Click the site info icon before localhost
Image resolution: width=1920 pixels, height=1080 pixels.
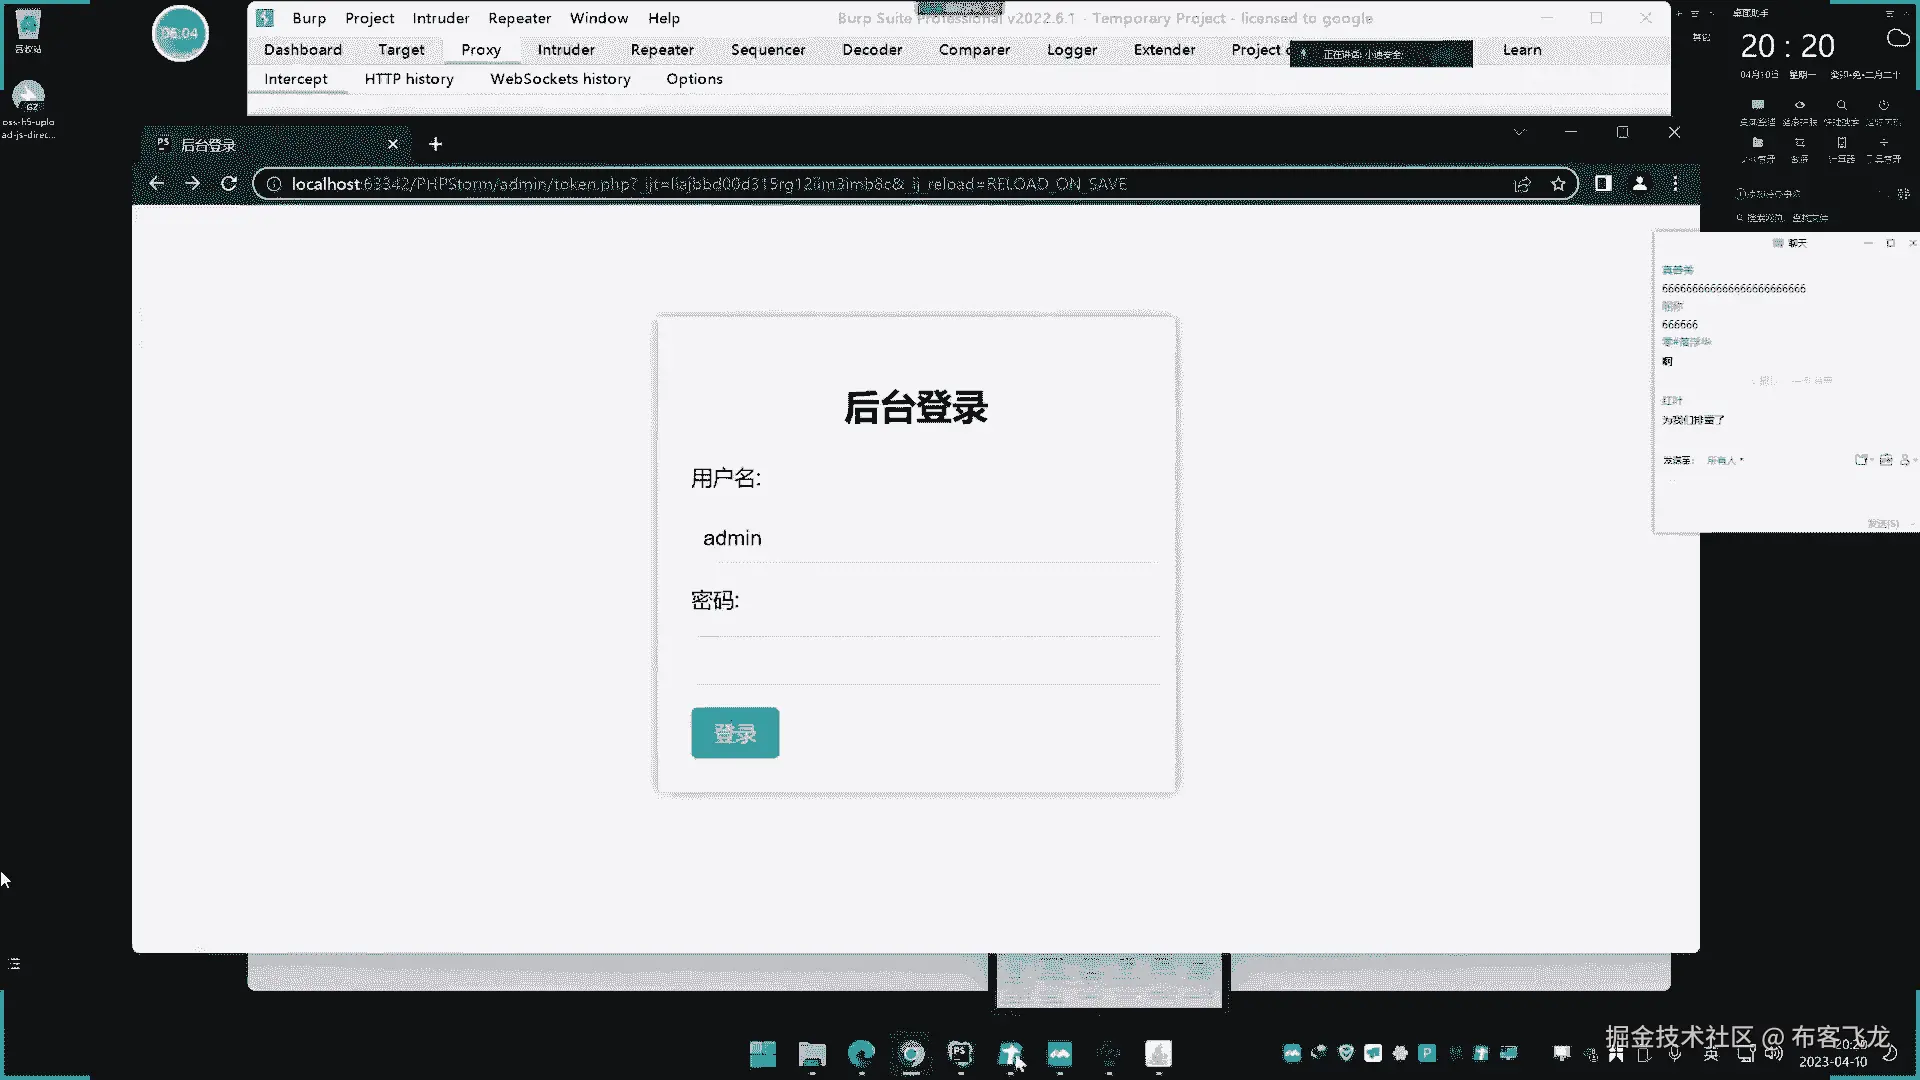click(x=274, y=184)
